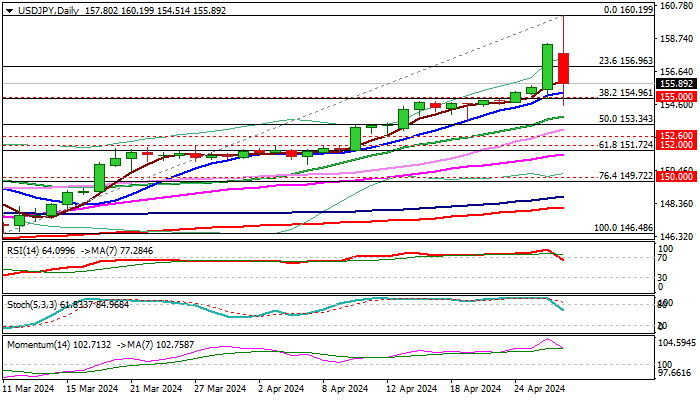The height and width of the screenshot is (400, 700).
Task: Click the large red latest candlestick body
Action: (563, 68)
